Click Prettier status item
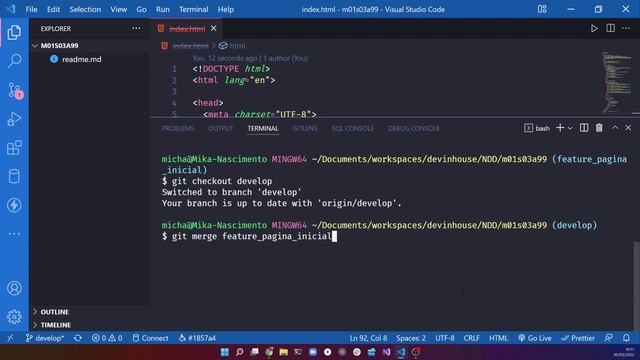This screenshot has width=640, height=360. (578, 338)
